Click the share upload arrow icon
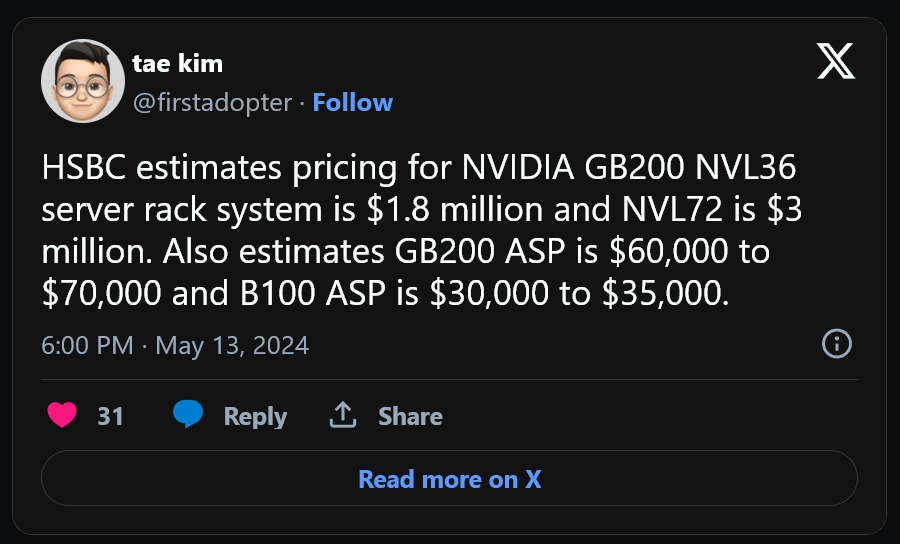The image size is (900, 544). pos(343,415)
